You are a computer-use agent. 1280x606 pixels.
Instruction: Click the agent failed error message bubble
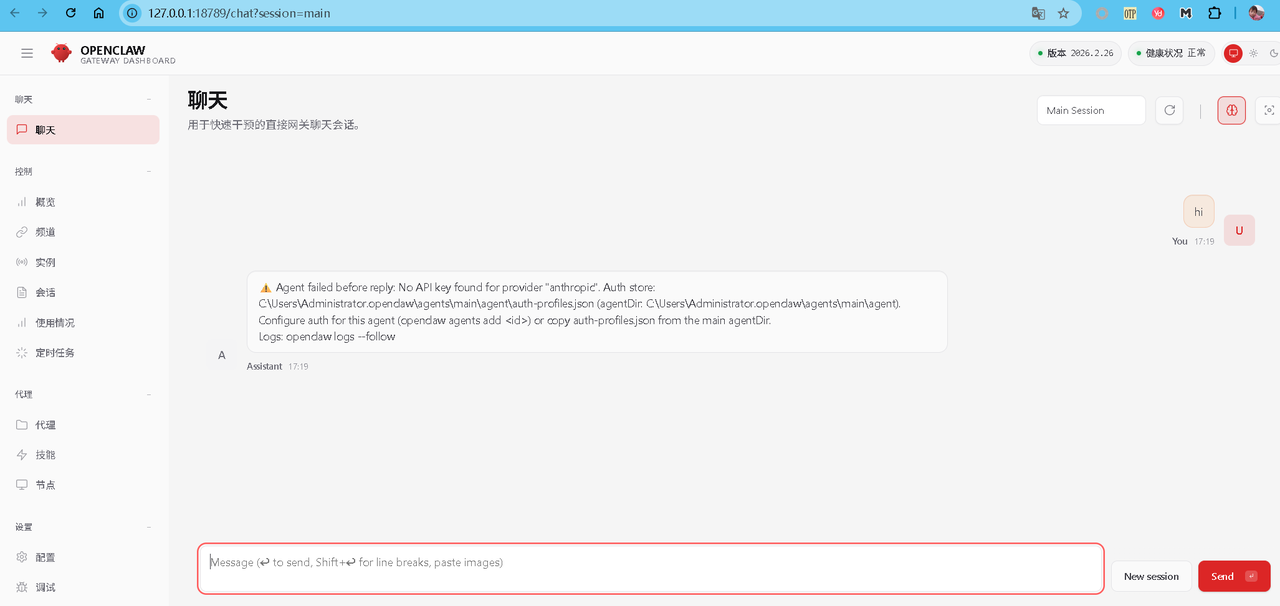click(597, 312)
